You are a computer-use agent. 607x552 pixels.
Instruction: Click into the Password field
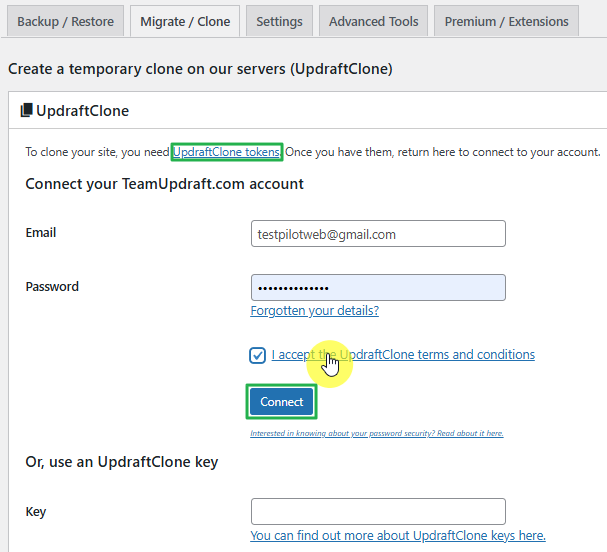378,288
